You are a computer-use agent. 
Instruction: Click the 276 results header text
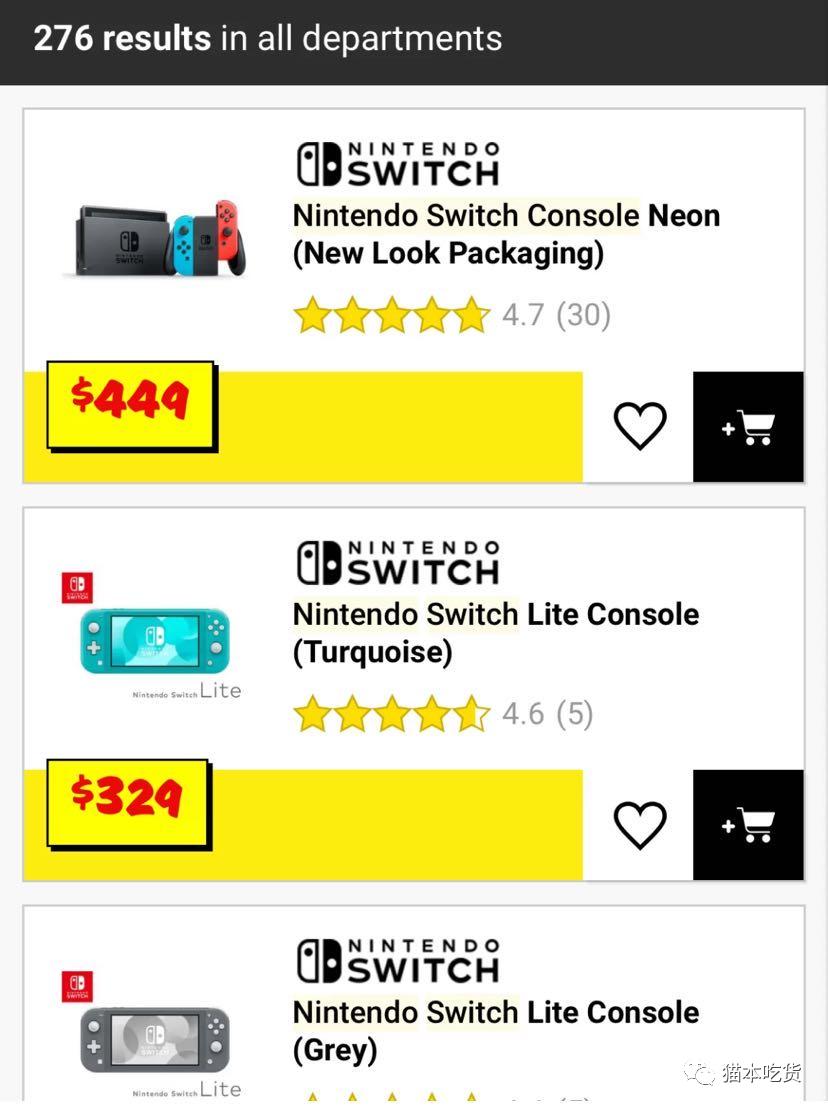tap(122, 38)
